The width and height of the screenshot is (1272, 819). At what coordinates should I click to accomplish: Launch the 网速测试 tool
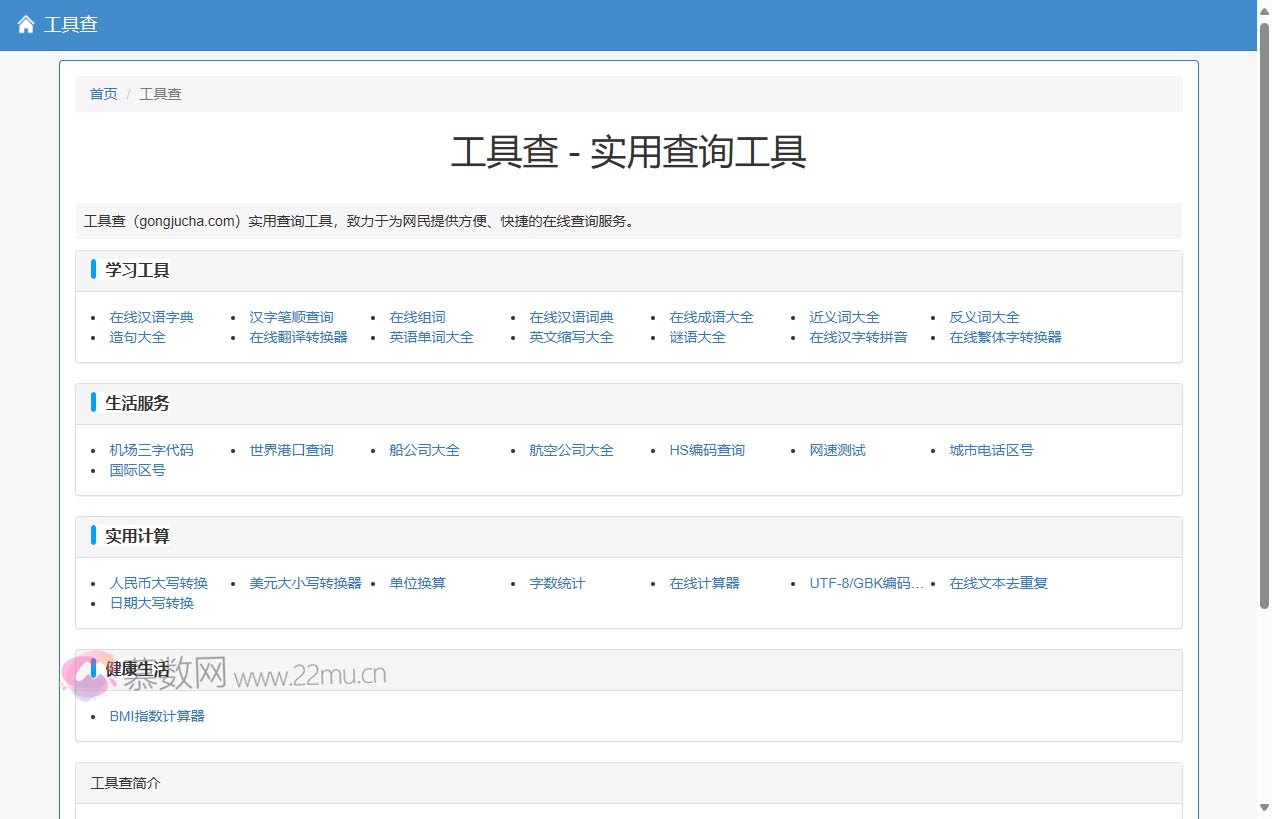[837, 450]
